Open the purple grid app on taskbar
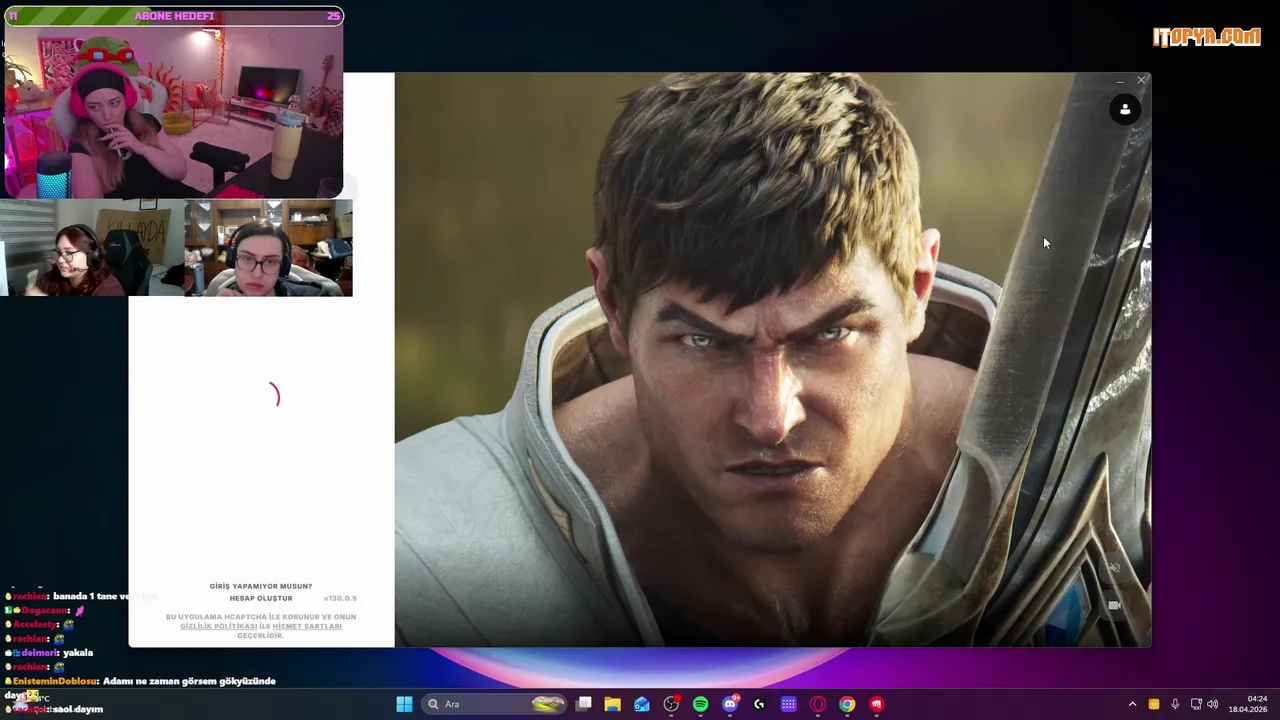This screenshot has width=1280, height=720. 788,704
